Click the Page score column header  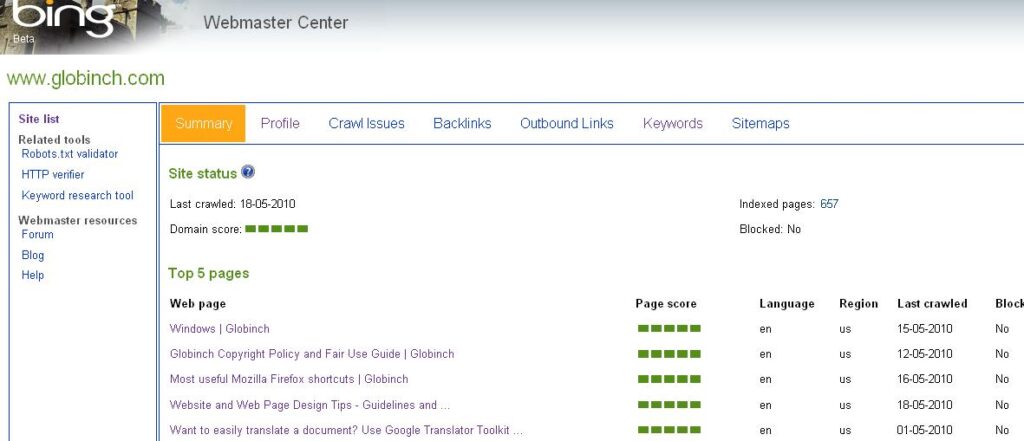pyautogui.click(x=666, y=304)
